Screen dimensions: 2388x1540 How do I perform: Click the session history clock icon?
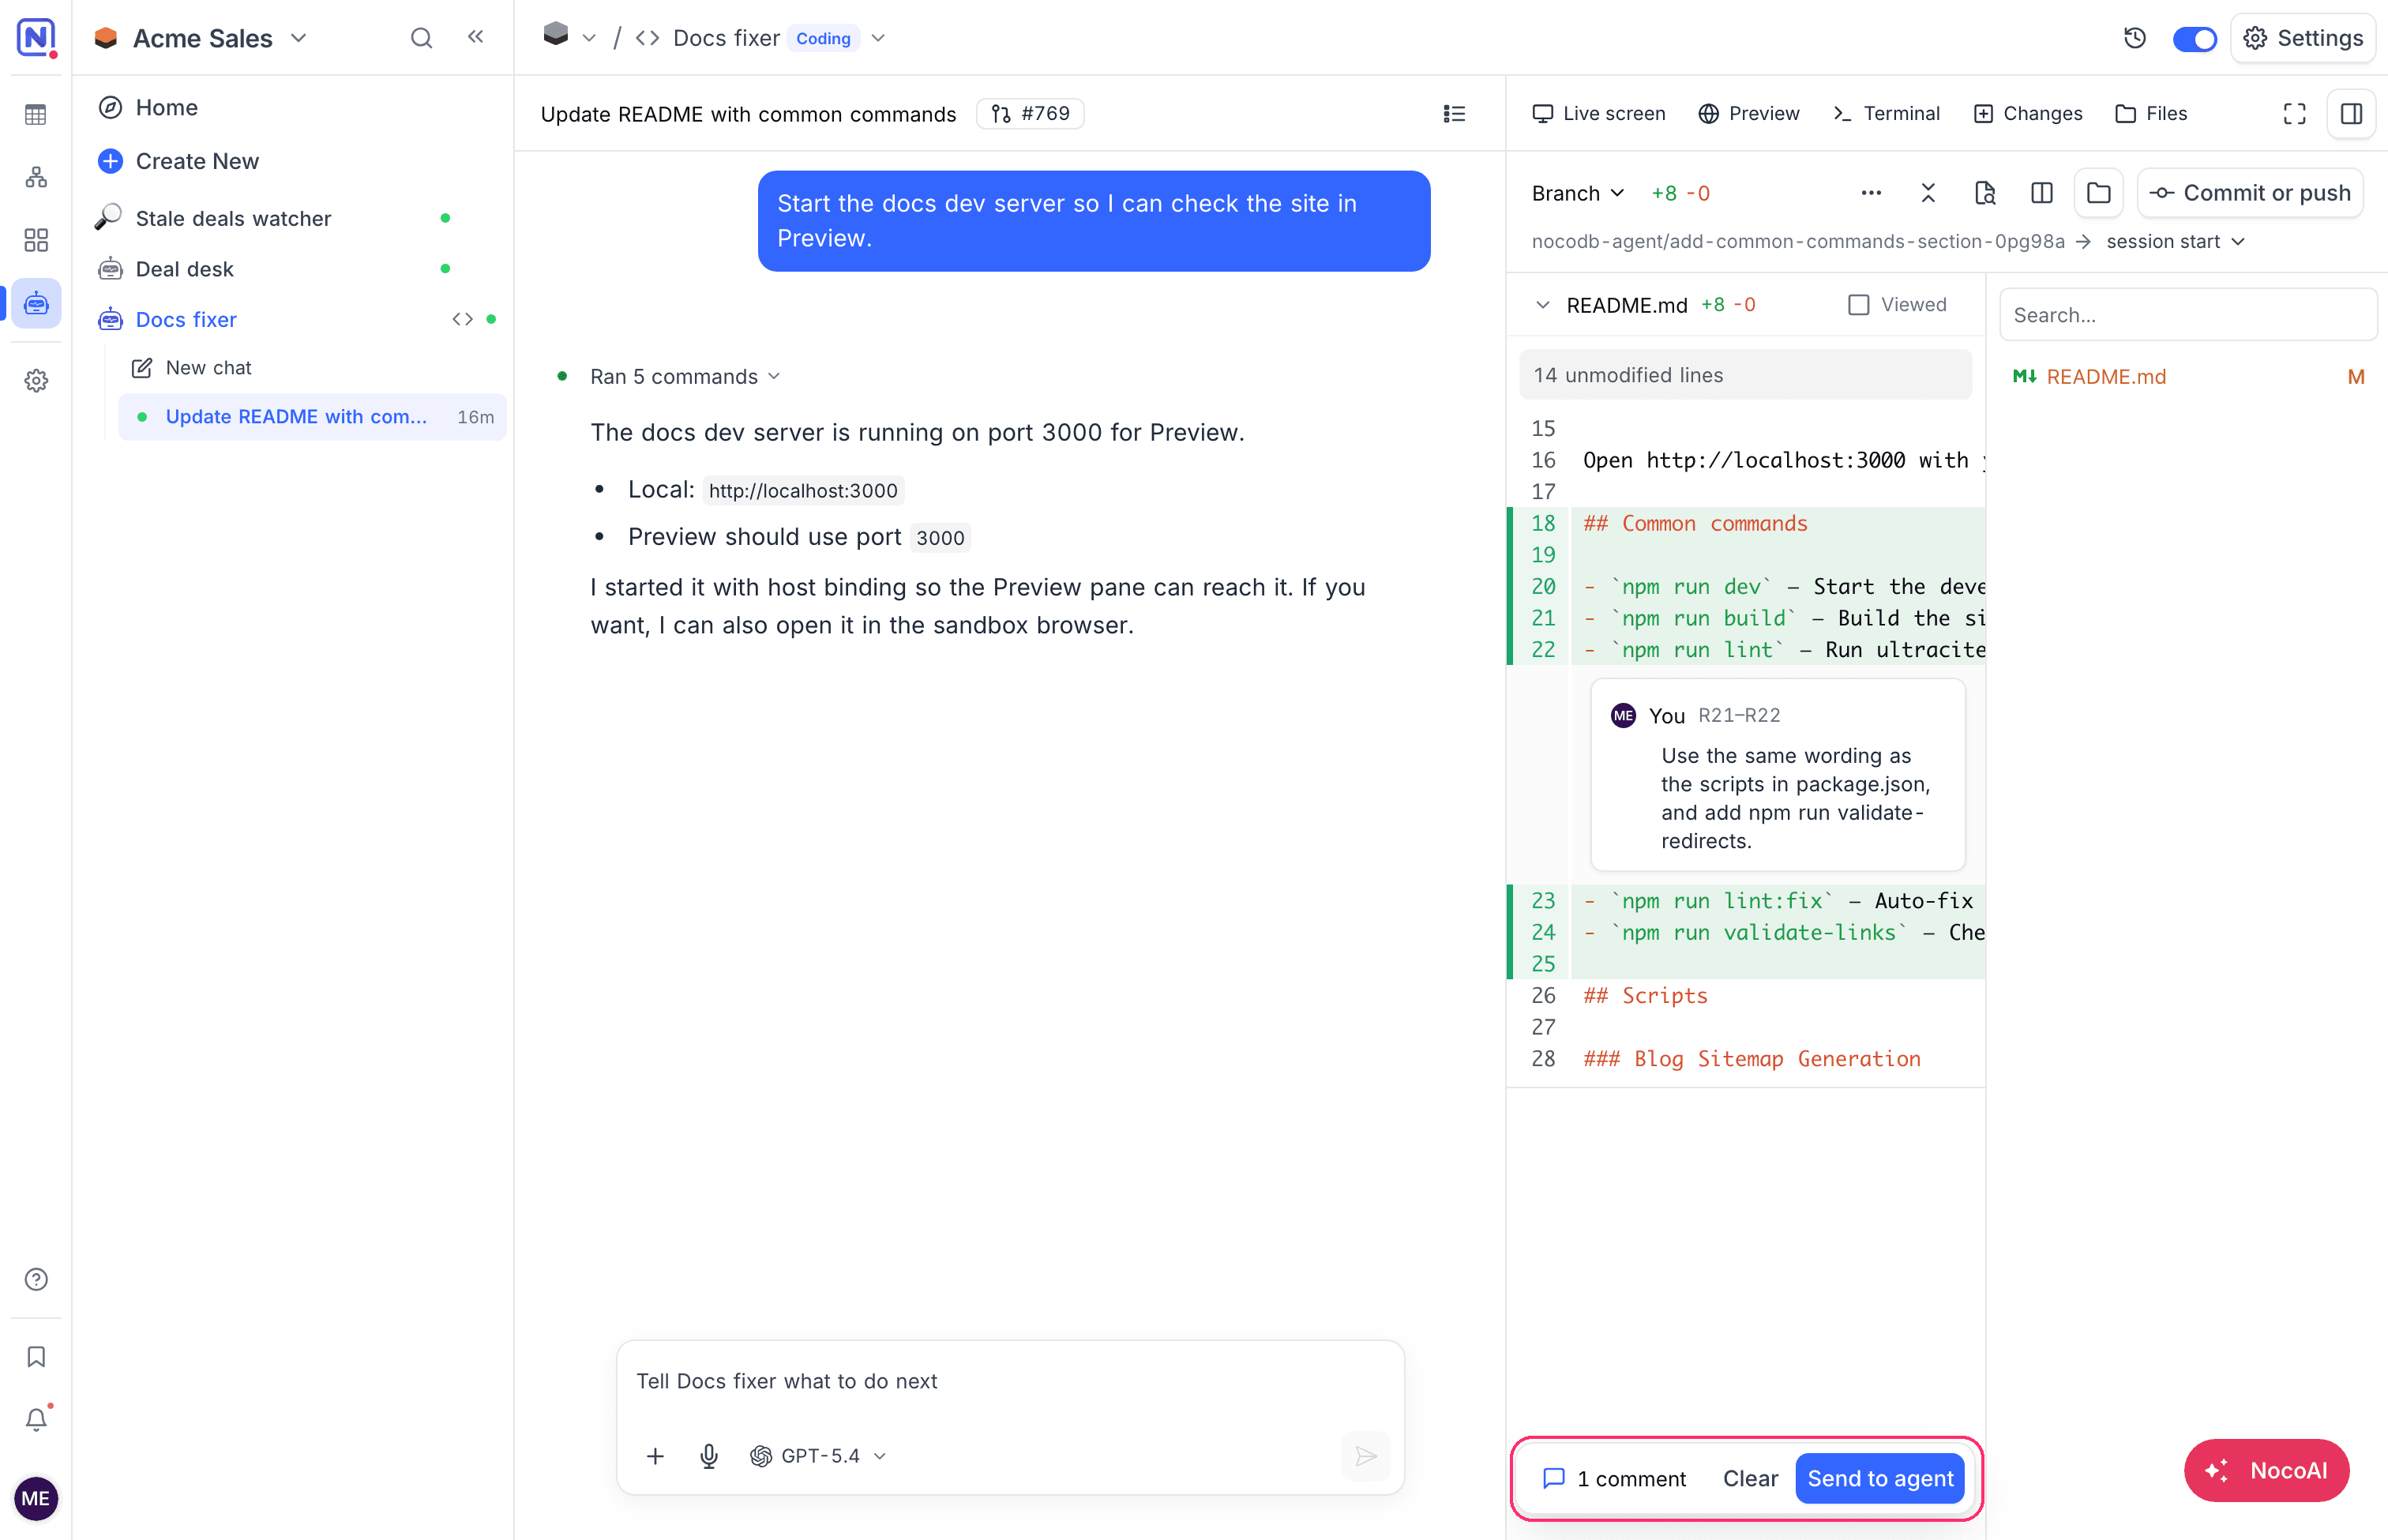pyautogui.click(x=2134, y=38)
